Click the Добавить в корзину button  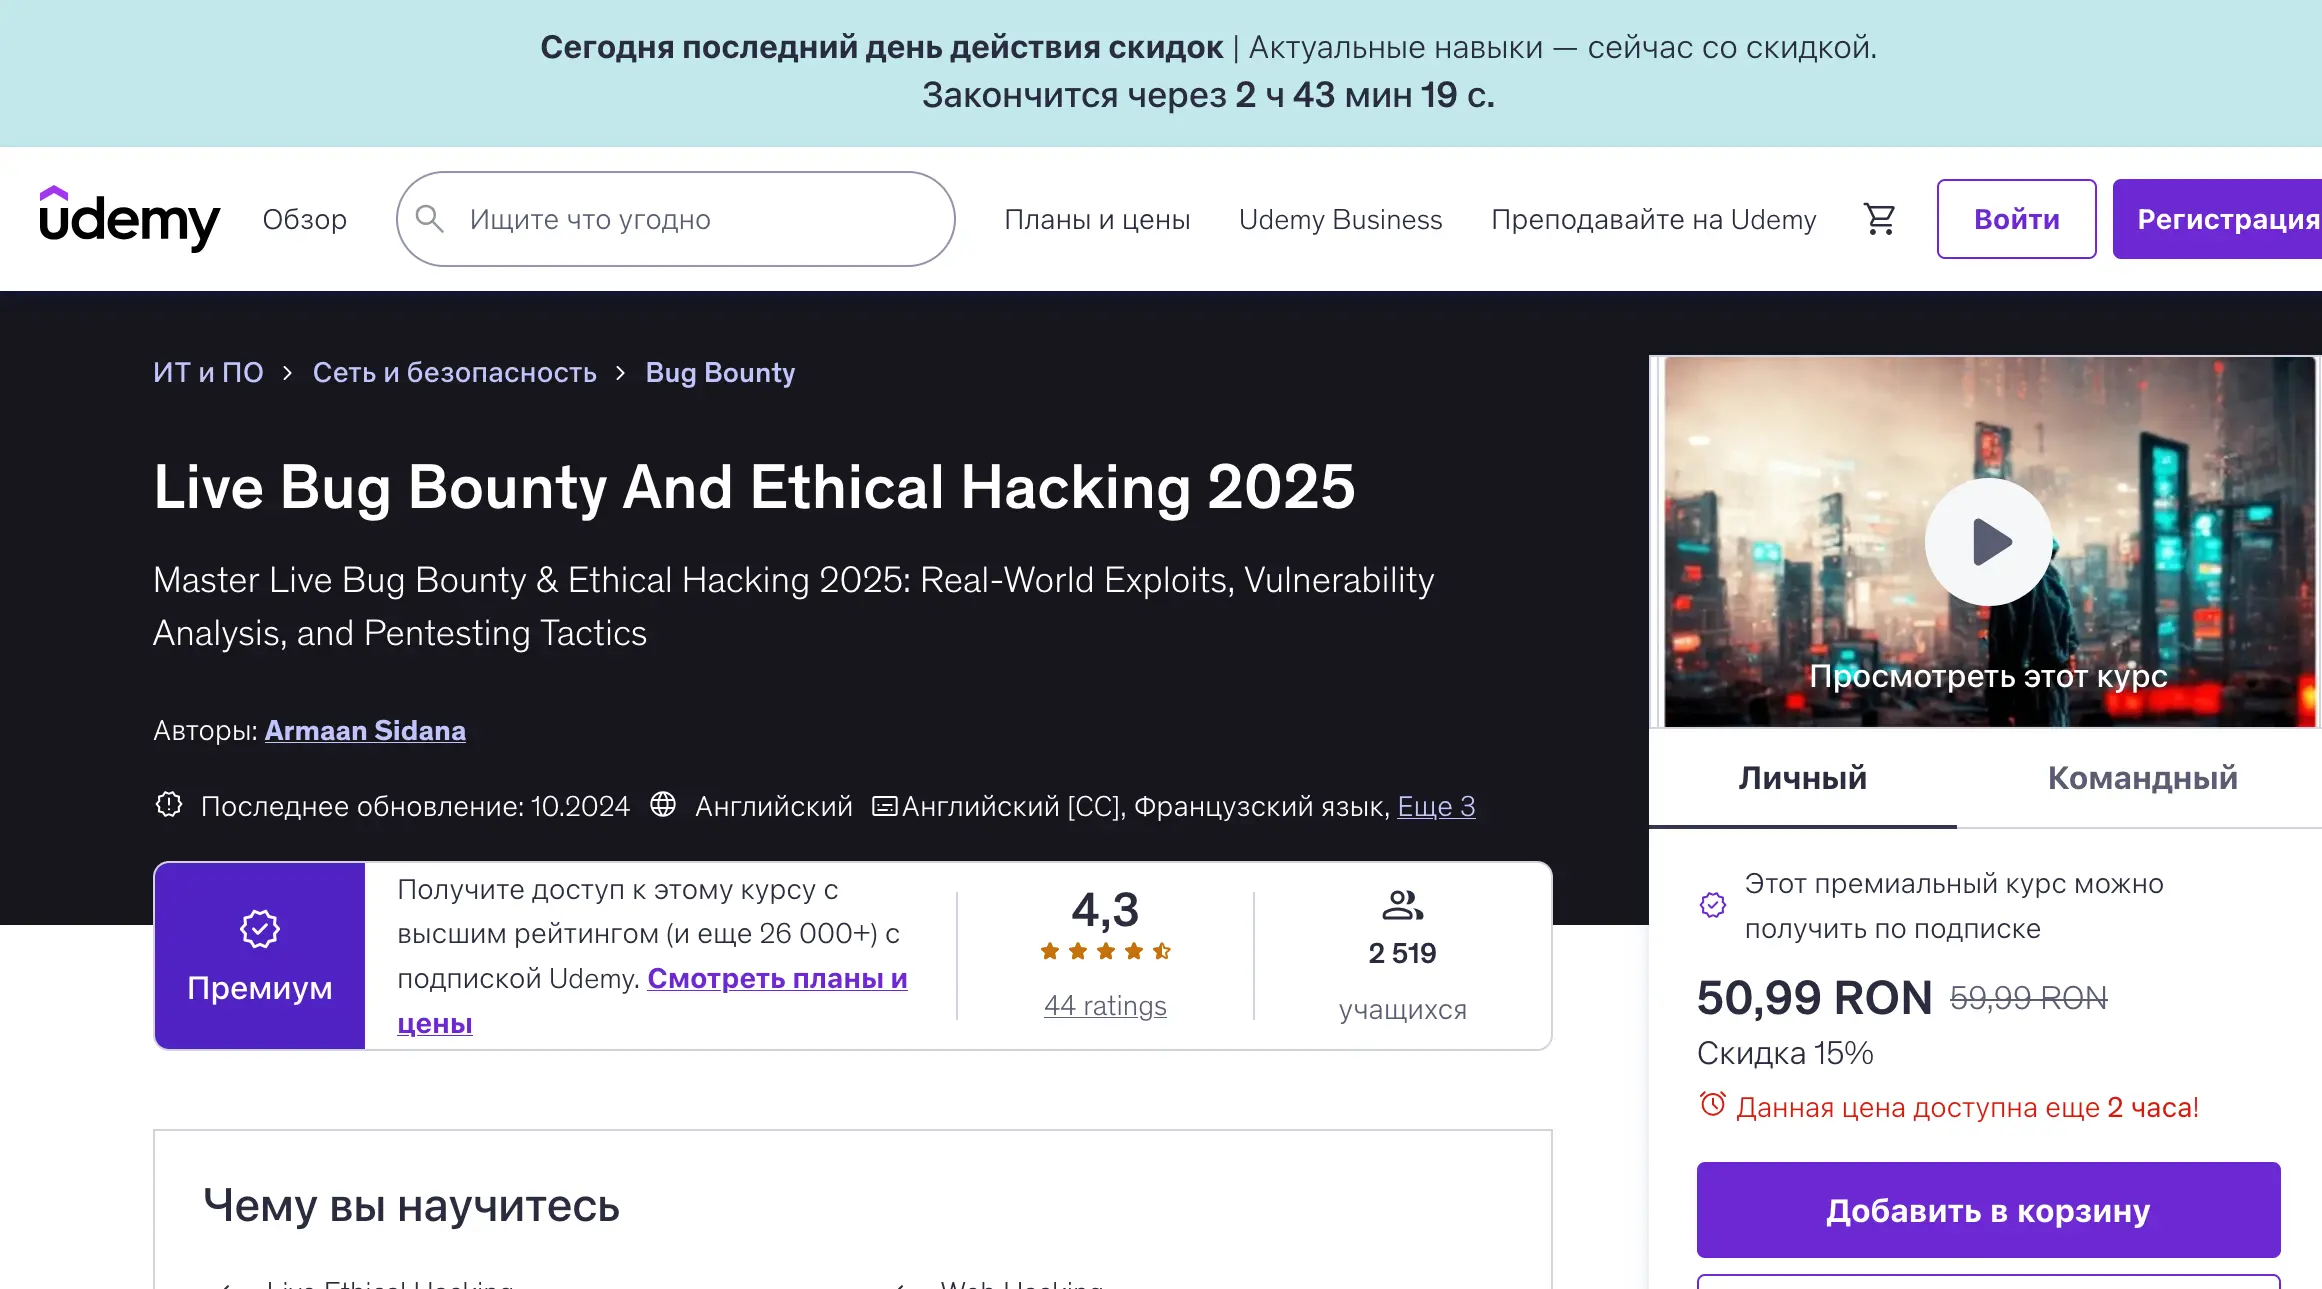1987,1210
